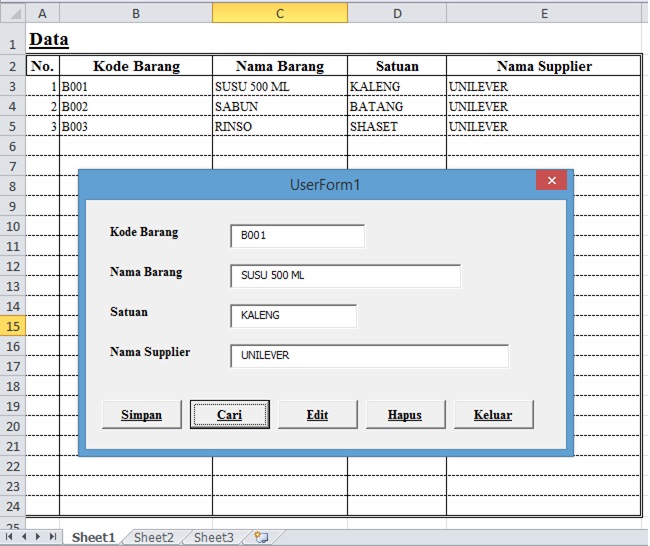This screenshot has height=546, width=650.
Task: Select column B header
Action: (136, 13)
